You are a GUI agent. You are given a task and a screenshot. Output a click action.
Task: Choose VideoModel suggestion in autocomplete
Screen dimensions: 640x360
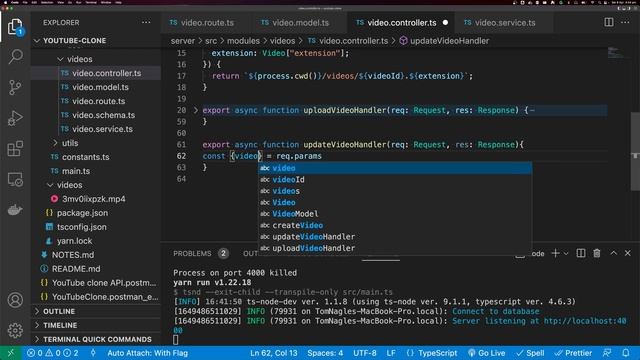tap(395, 214)
